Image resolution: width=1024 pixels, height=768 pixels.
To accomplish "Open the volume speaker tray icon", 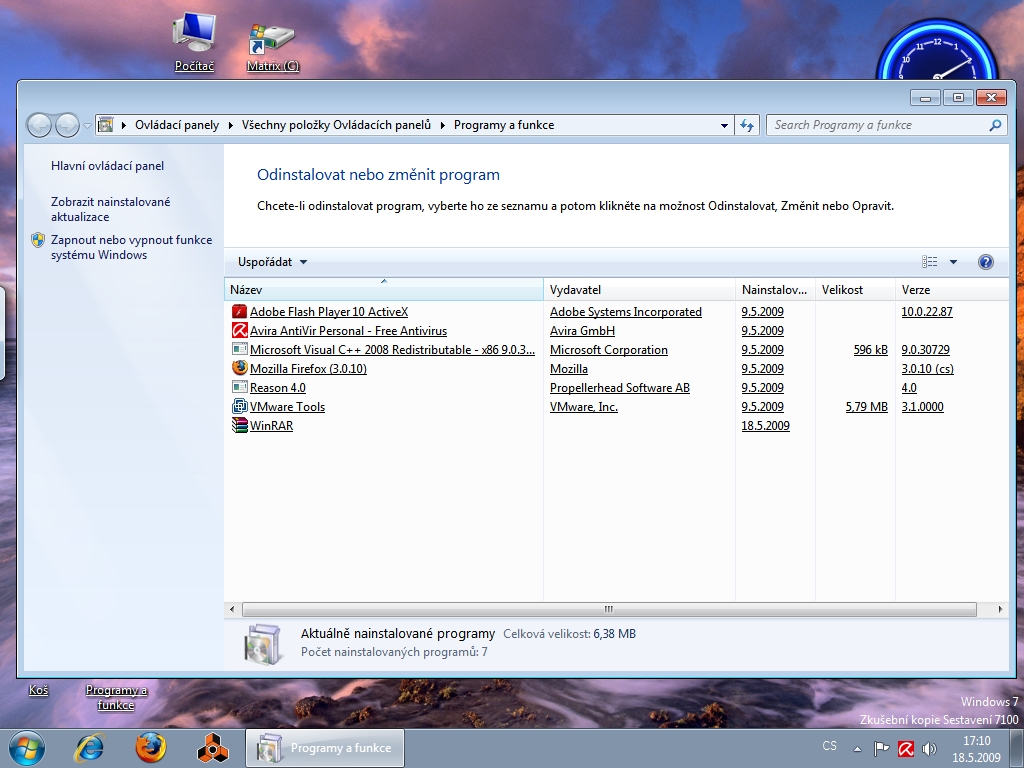I will click(929, 748).
